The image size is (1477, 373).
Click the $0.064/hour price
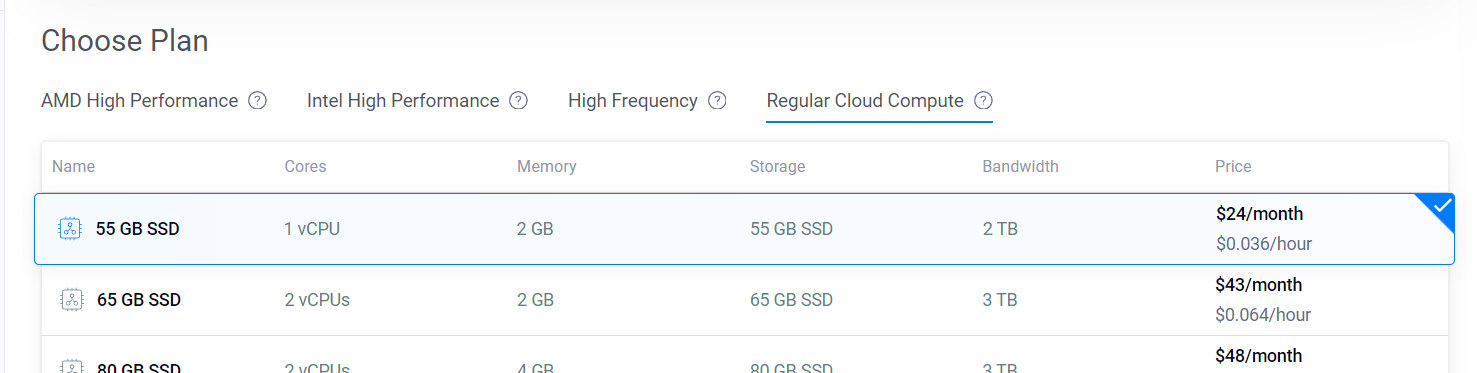1263,315
